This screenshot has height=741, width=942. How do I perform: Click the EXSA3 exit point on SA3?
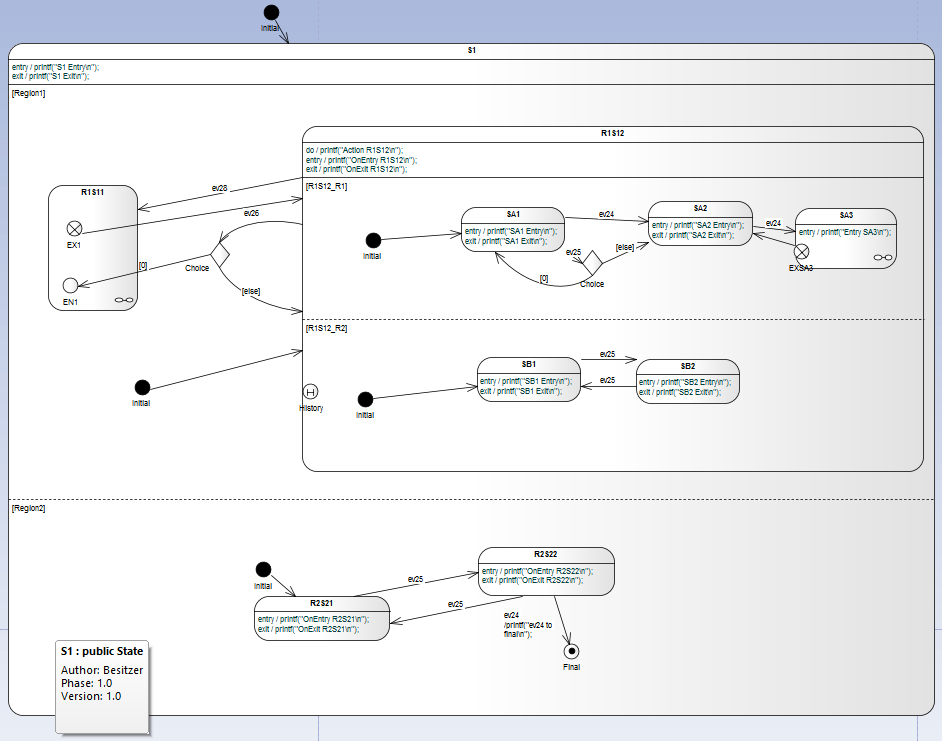coord(801,253)
